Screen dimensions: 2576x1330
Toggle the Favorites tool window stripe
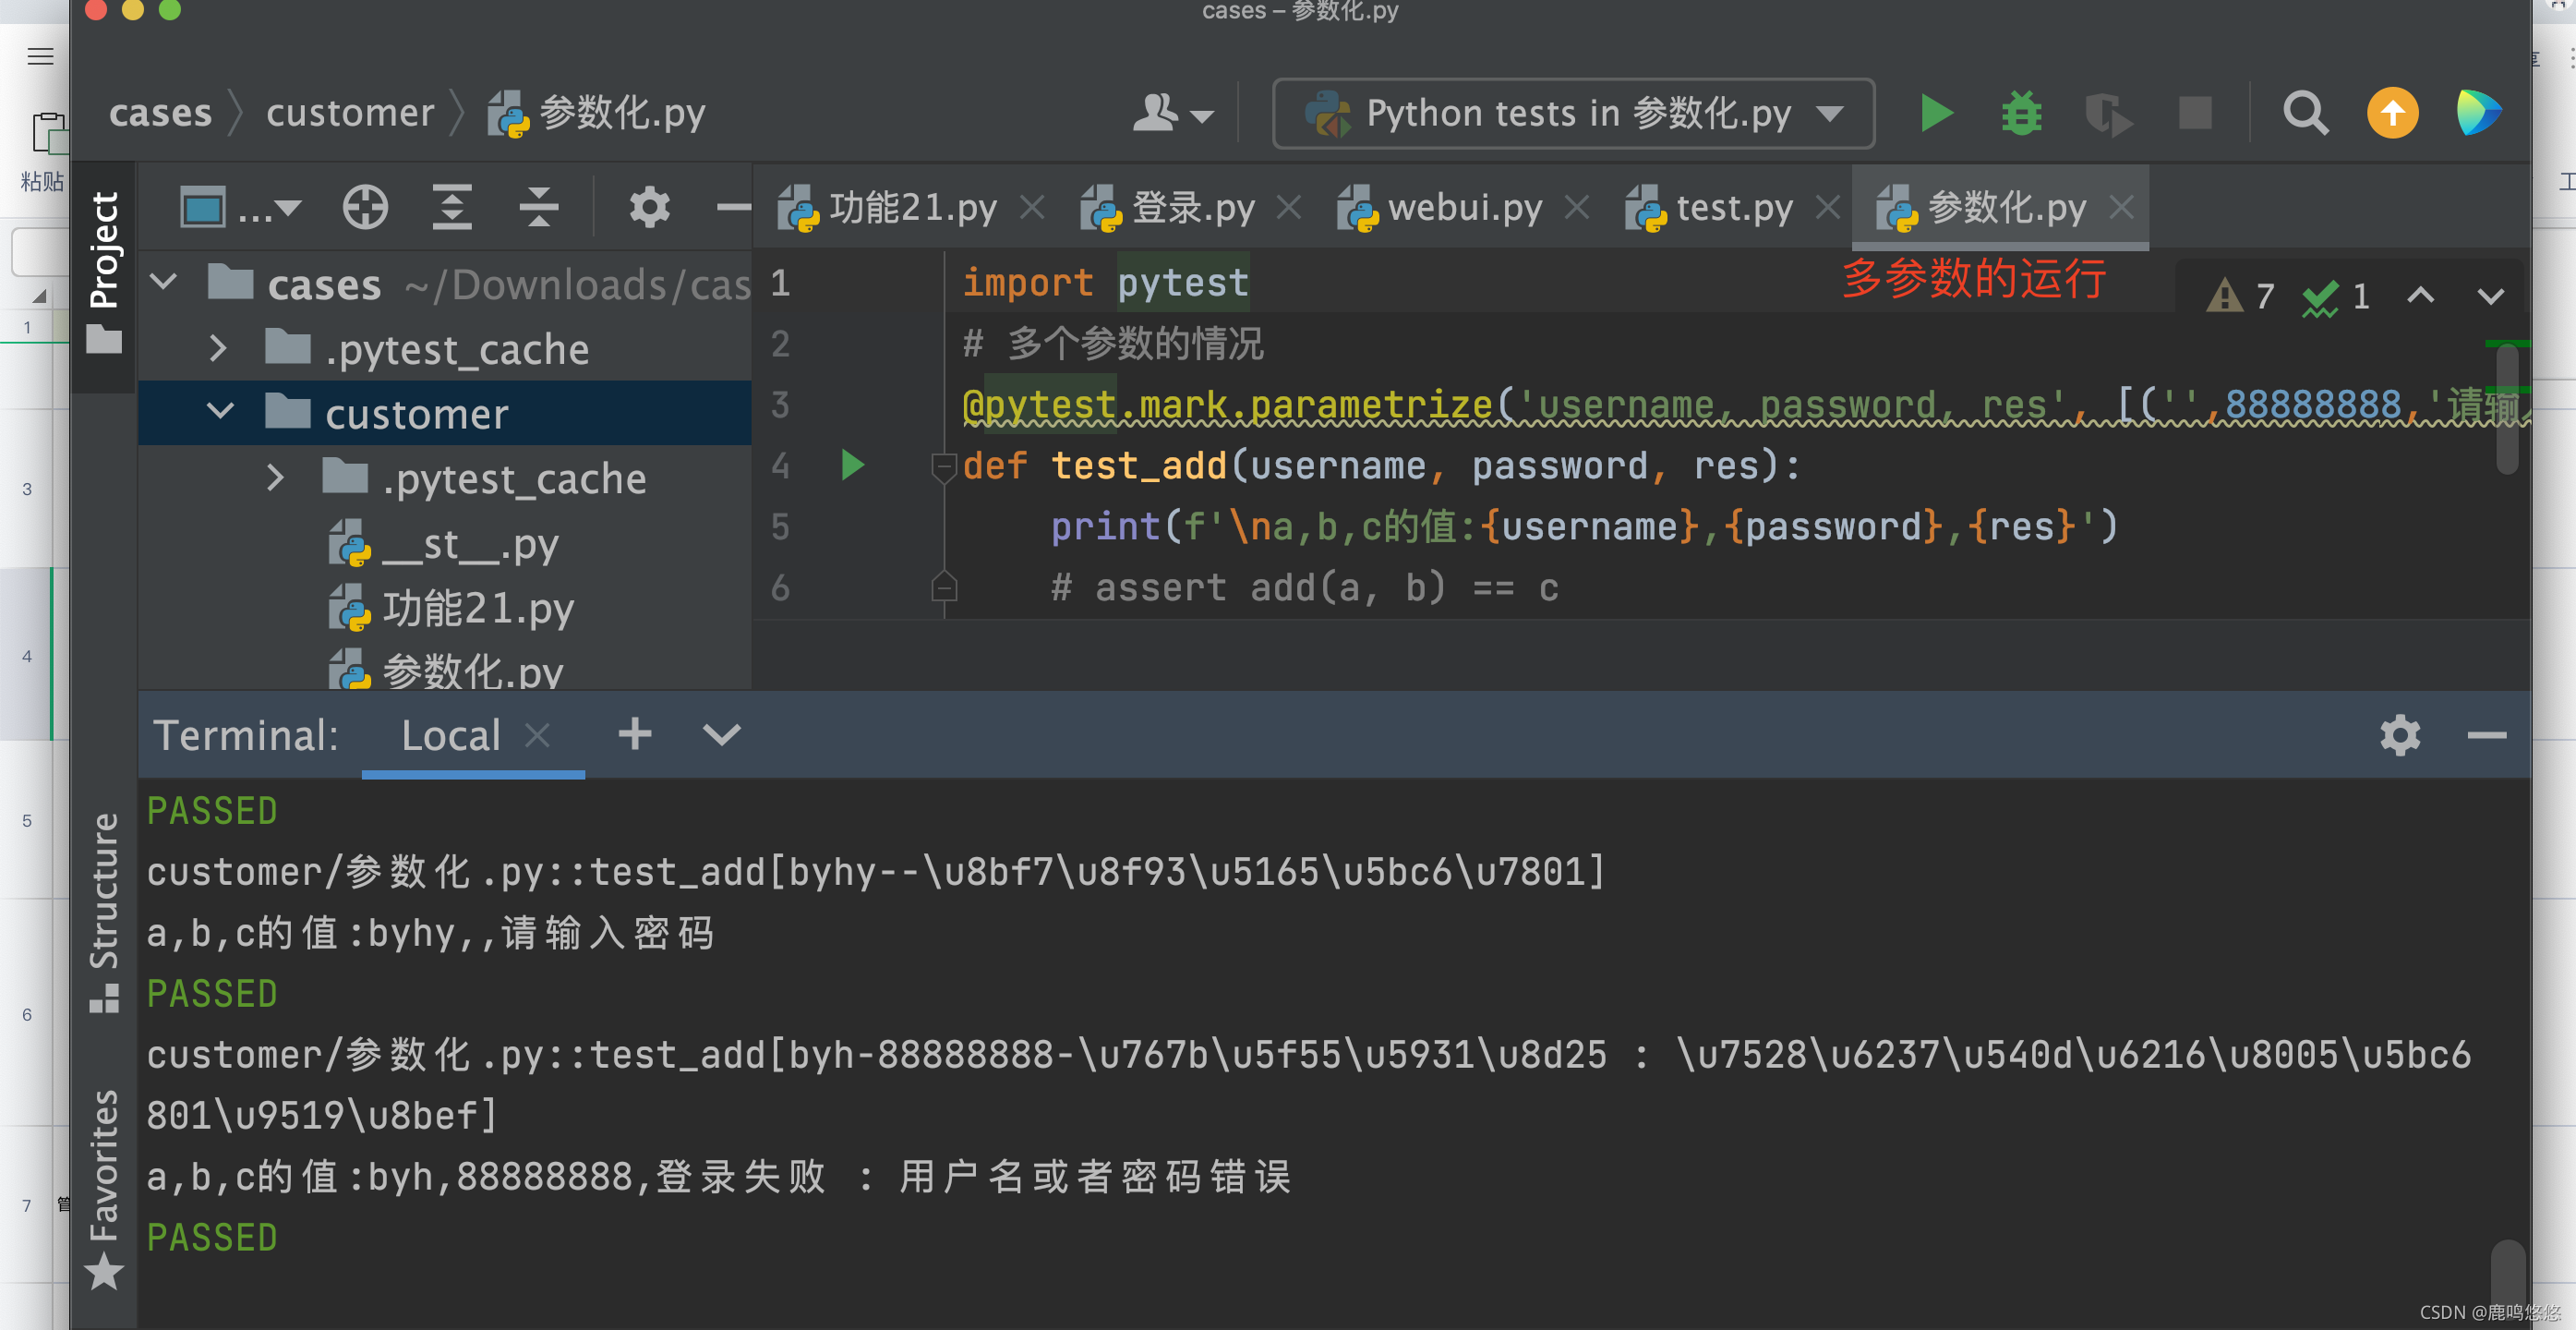click(x=104, y=1188)
